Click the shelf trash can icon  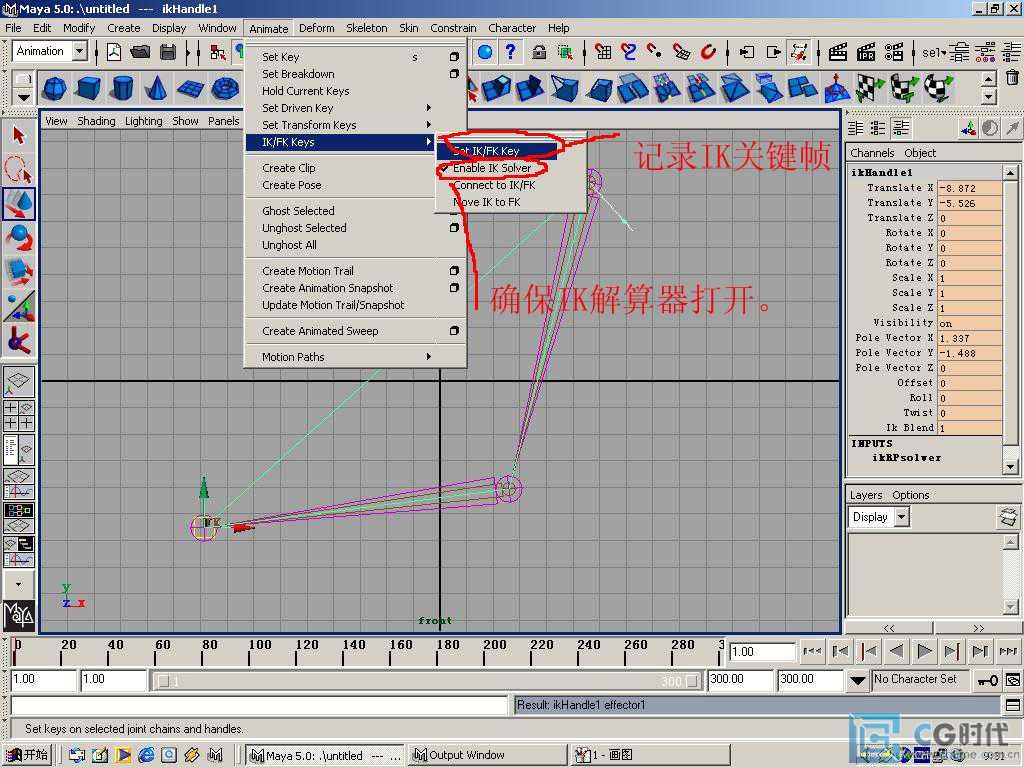tap(1012, 78)
